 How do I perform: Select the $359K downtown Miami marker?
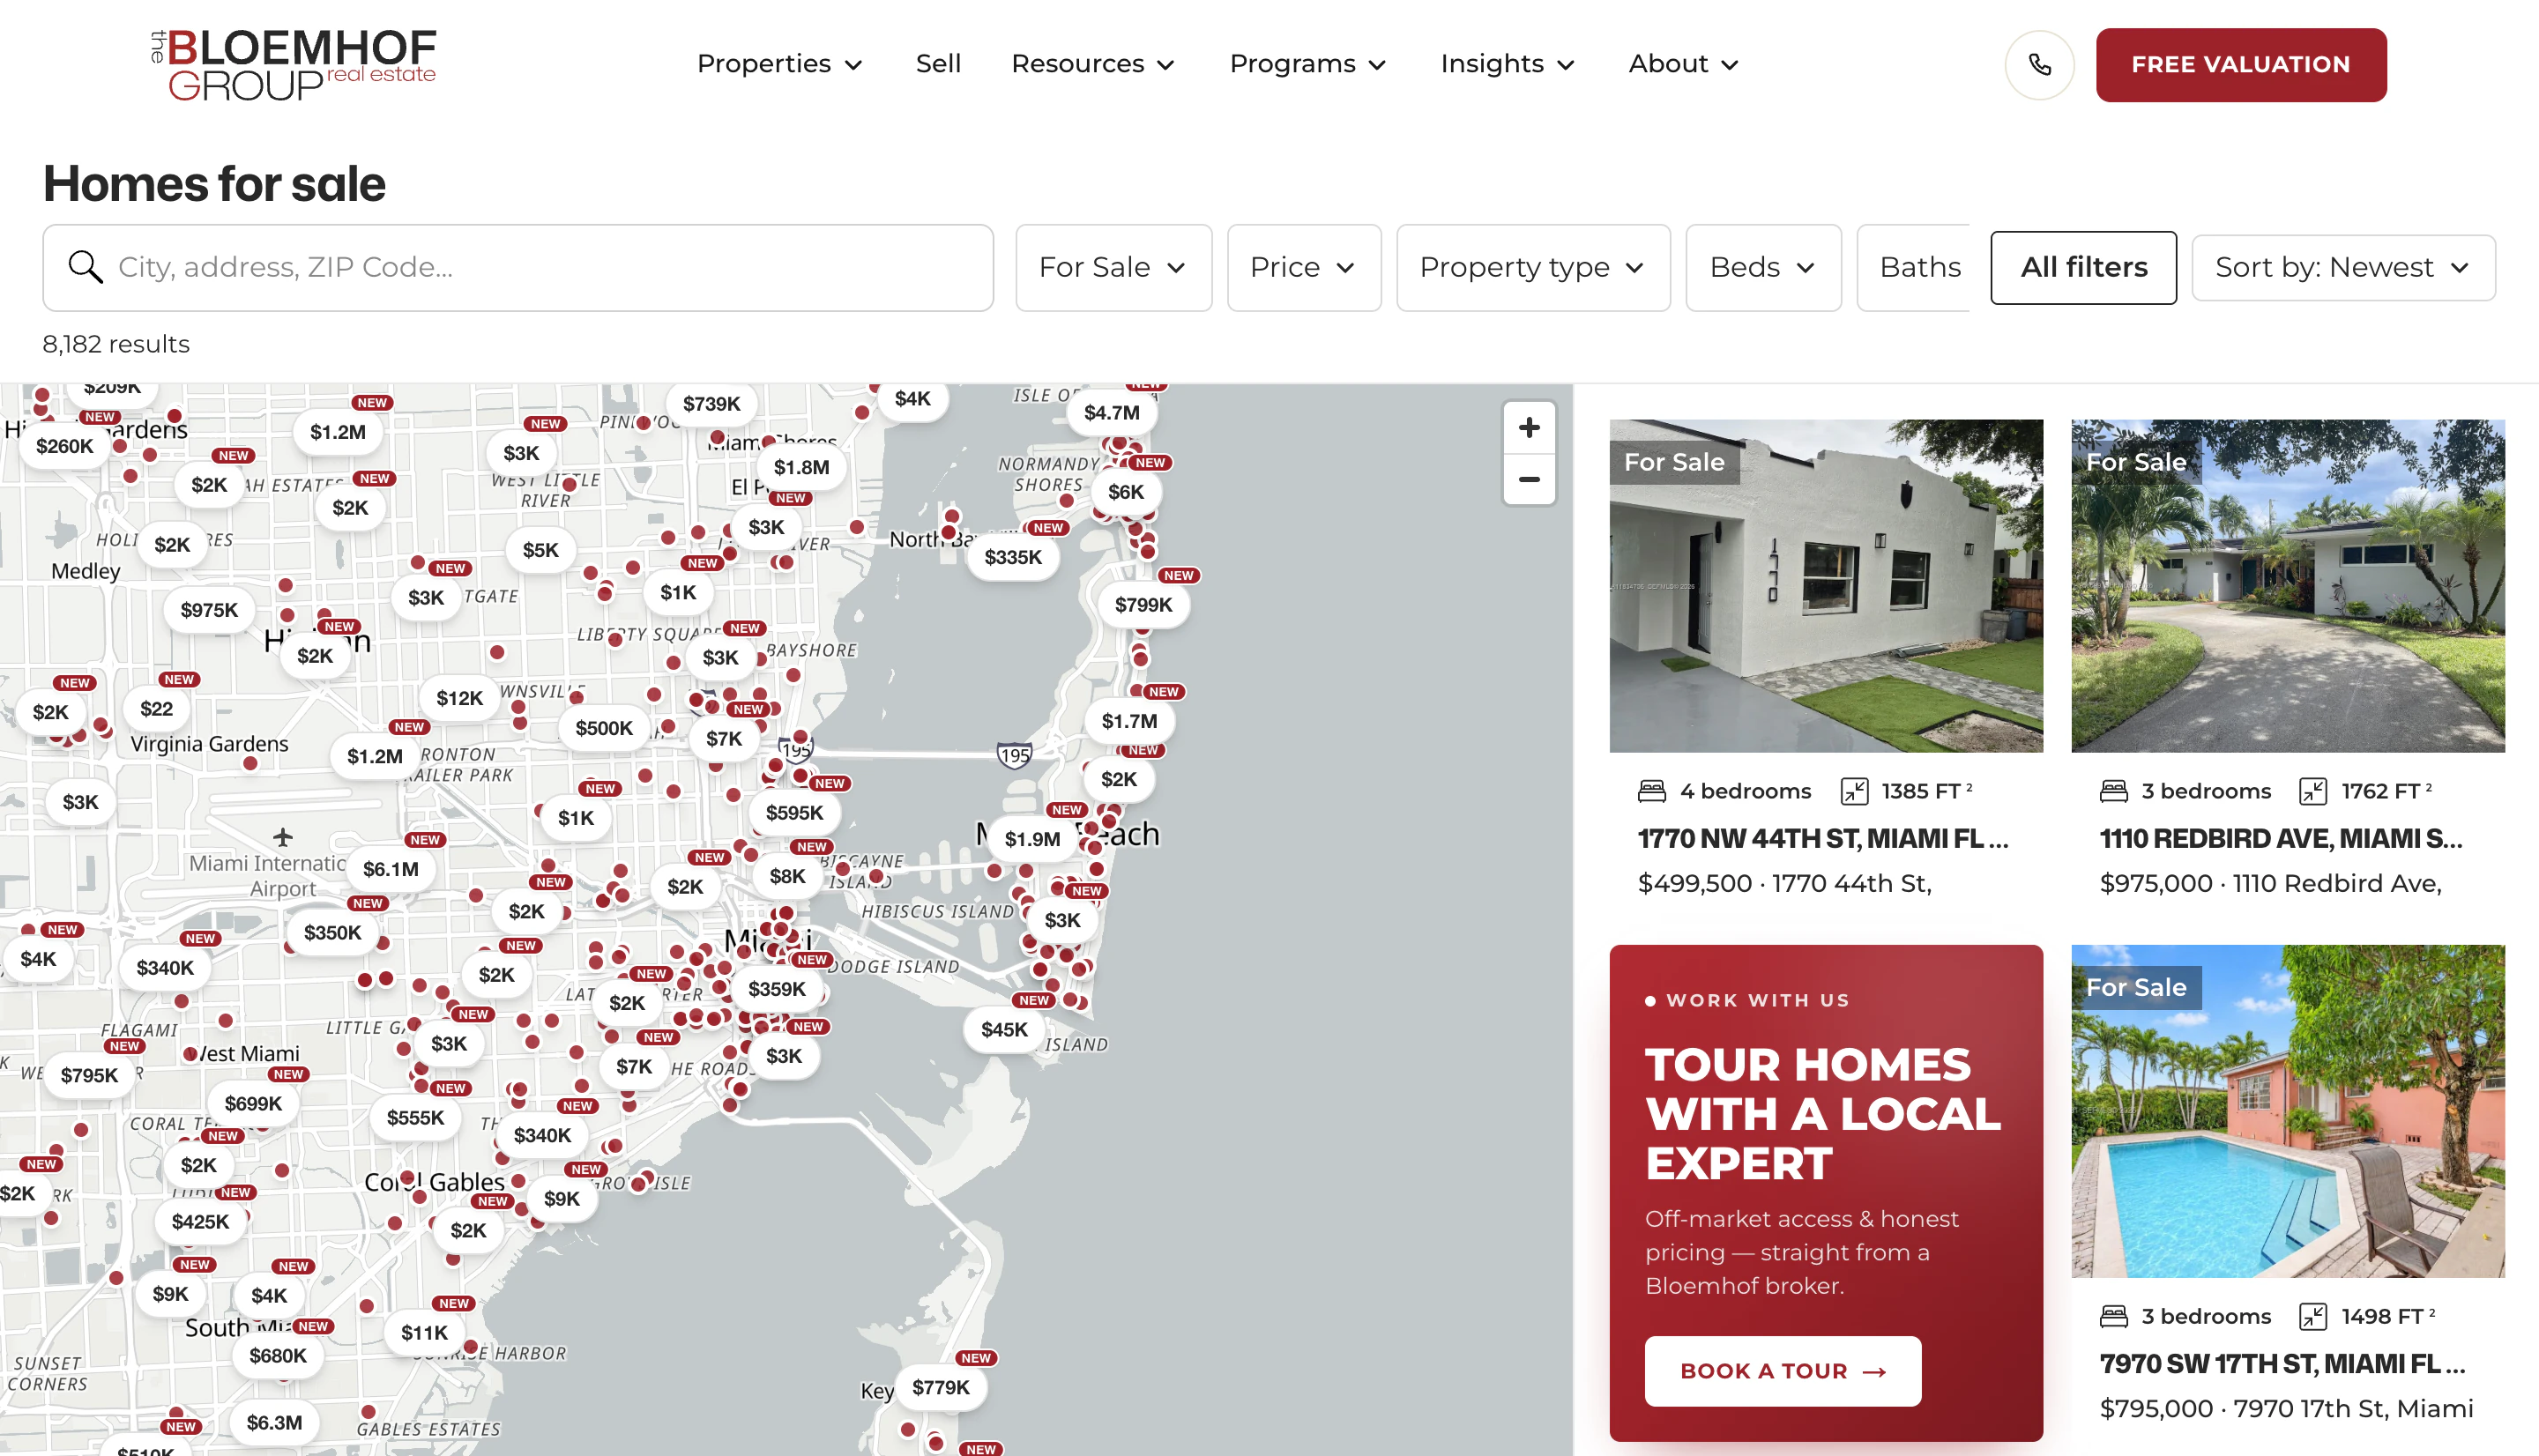[x=776, y=989]
